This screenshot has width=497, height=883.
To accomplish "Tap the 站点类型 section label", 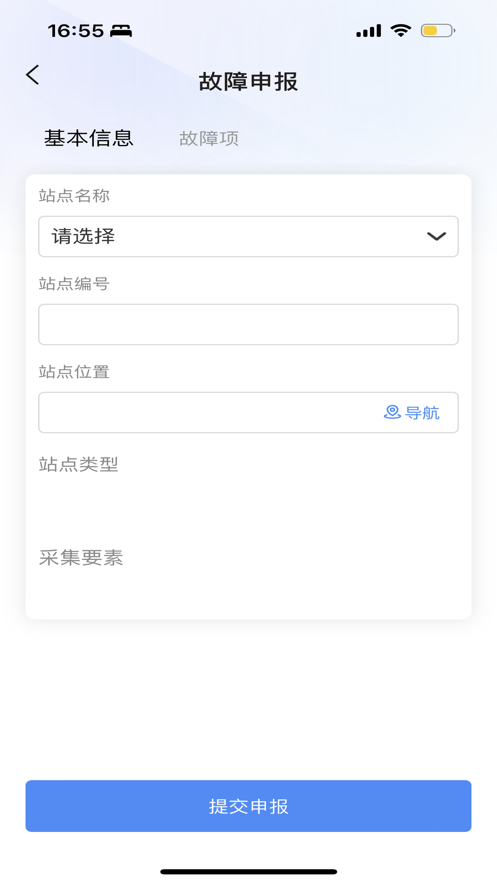I will pyautogui.click(x=79, y=465).
